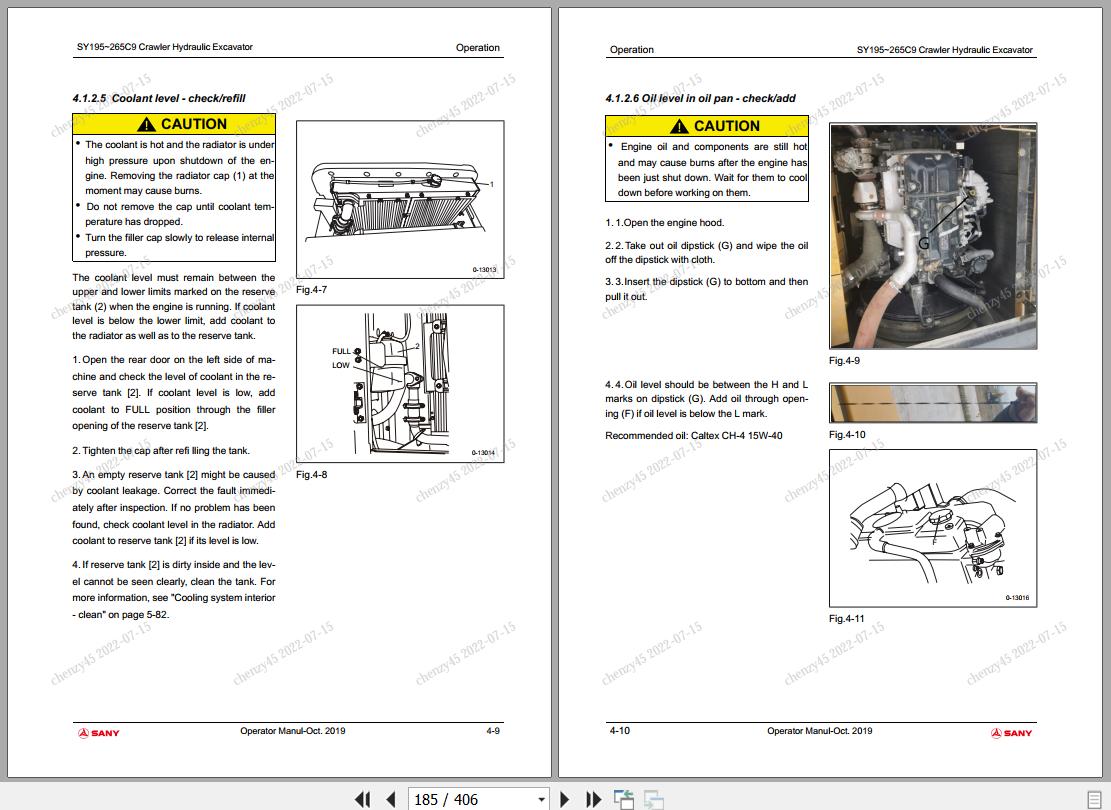
Task: Click the reserve tank diagram Fig.4-8
Action: pyautogui.click(x=400, y=384)
